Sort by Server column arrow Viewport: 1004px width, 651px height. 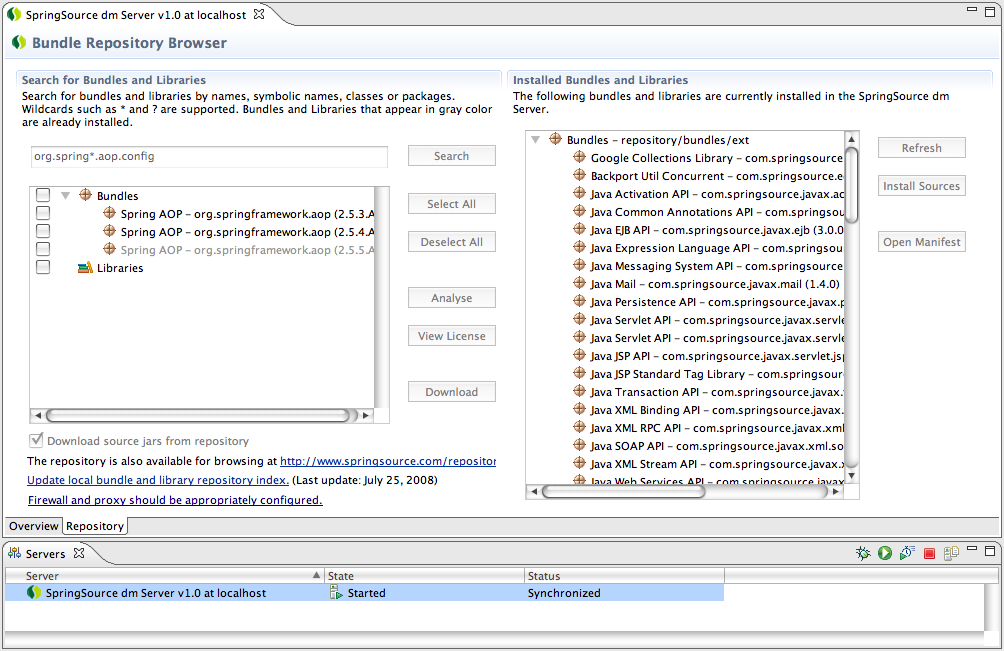click(316, 575)
